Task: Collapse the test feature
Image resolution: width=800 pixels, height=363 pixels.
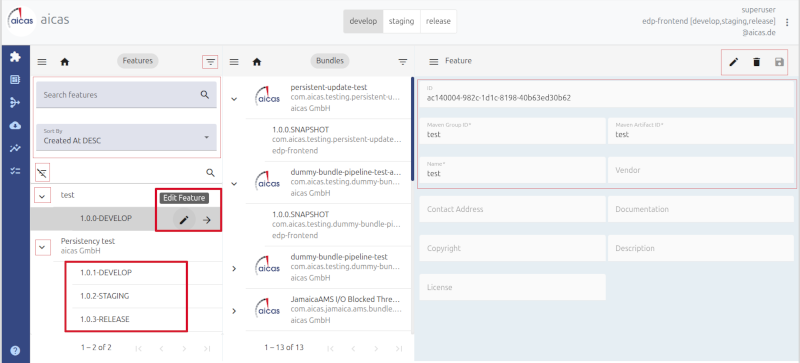Action: click(x=42, y=196)
